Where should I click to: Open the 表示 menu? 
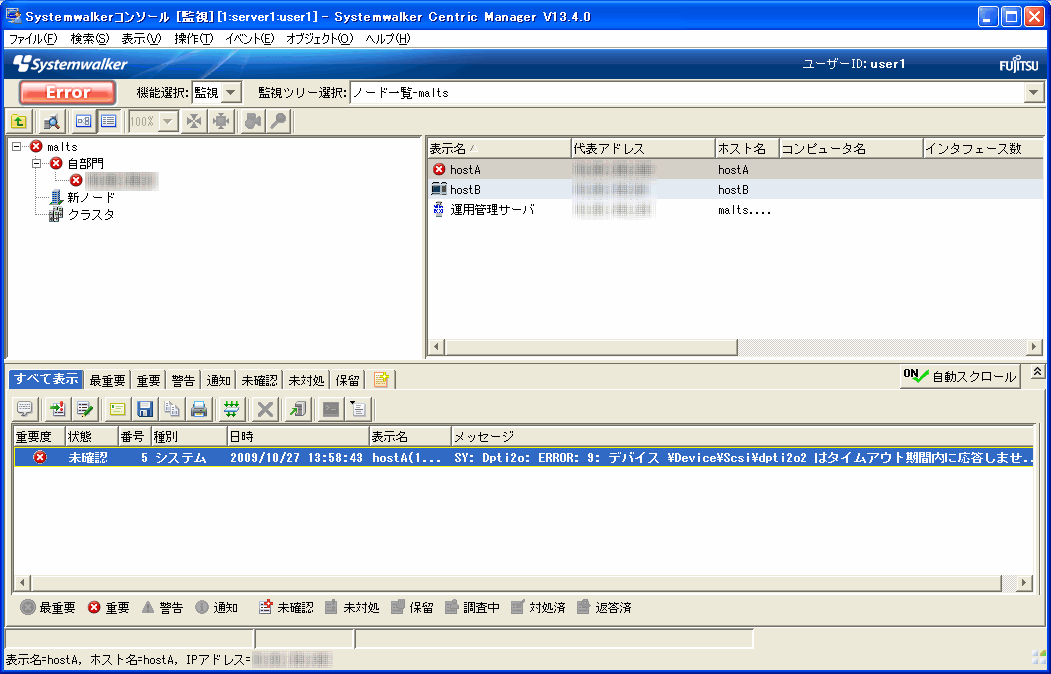coord(141,39)
